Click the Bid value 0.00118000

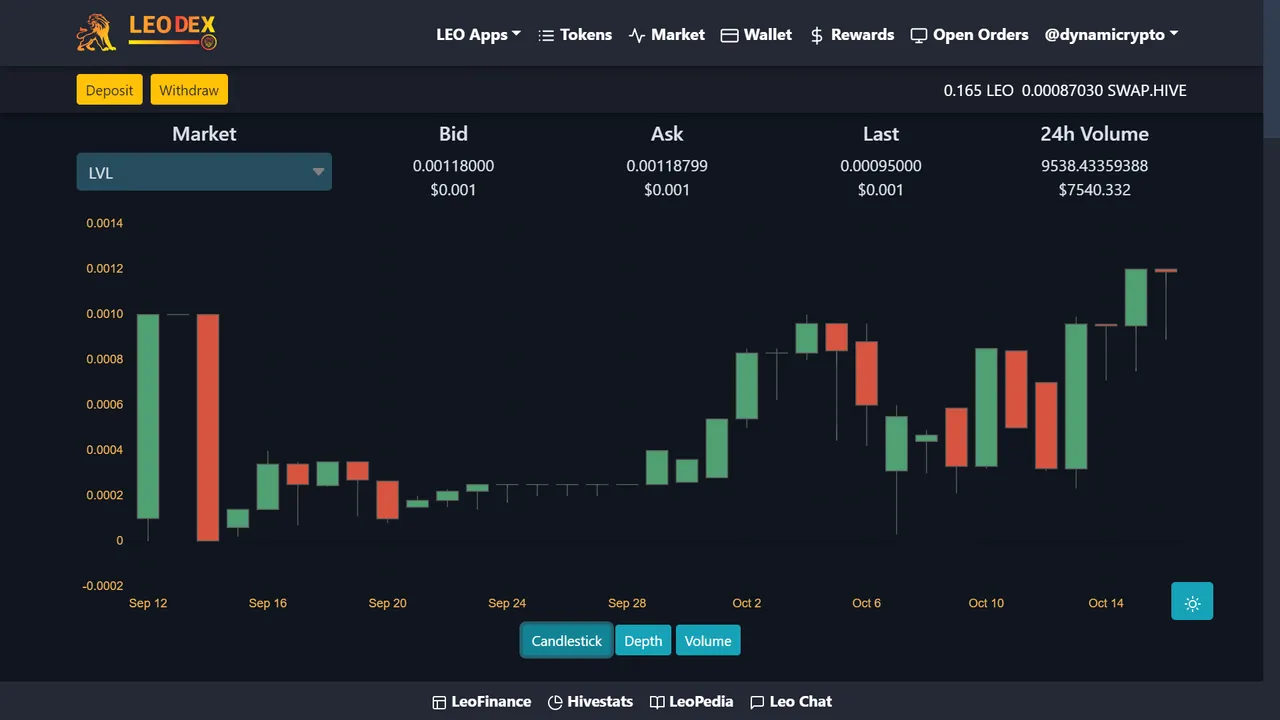(453, 166)
